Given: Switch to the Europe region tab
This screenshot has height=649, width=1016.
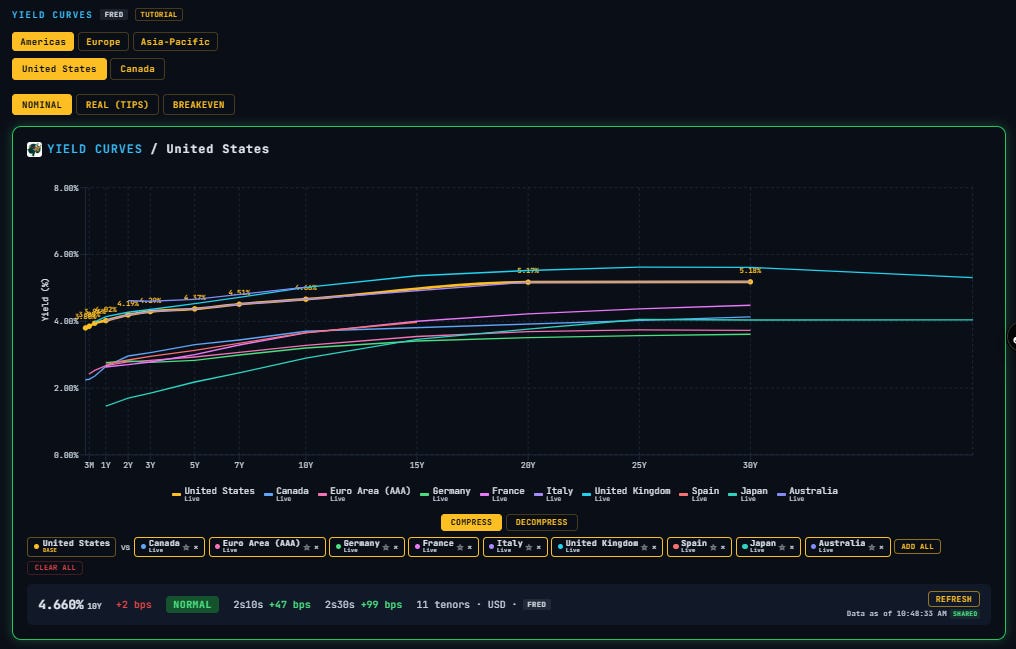Looking at the screenshot, I should click(x=103, y=41).
